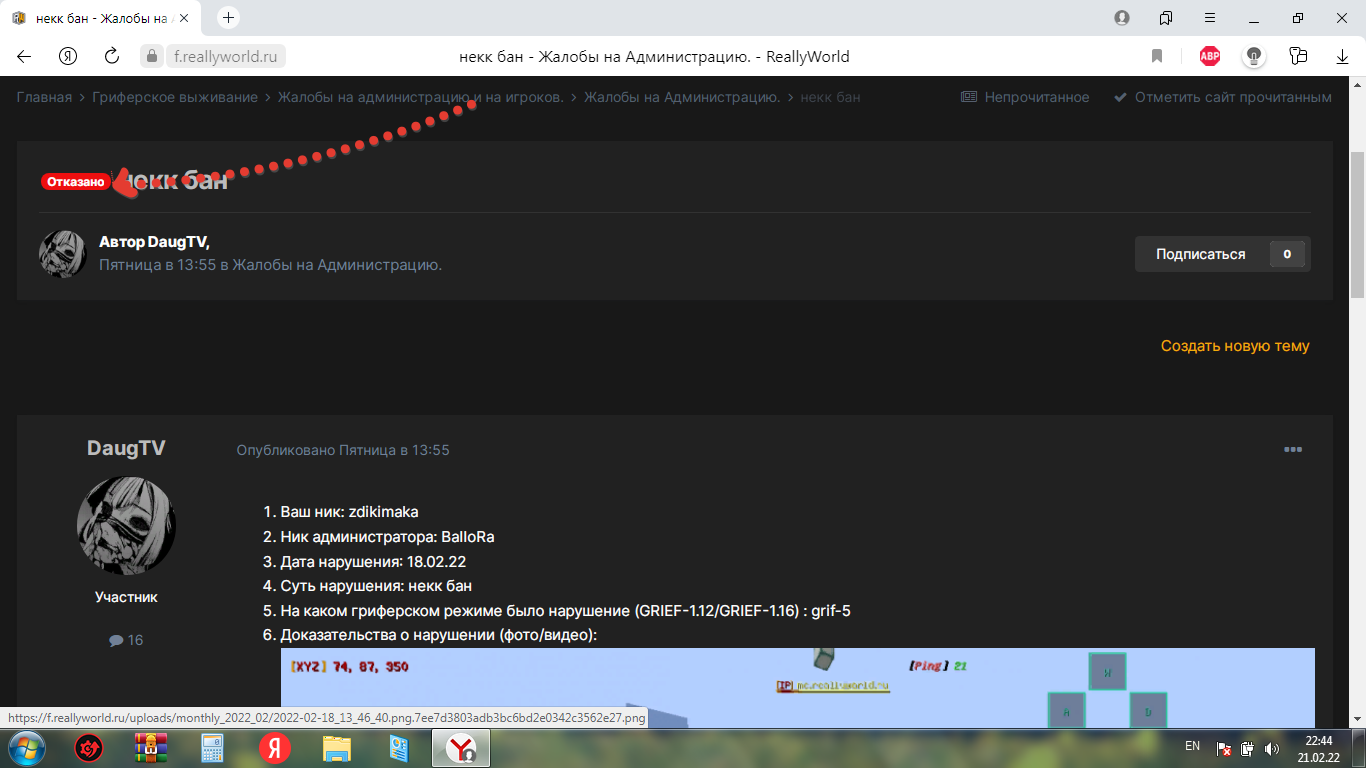Screen dimensions: 1366x768
Task: Open the browser profile account icon
Action: pos(1122,18)
